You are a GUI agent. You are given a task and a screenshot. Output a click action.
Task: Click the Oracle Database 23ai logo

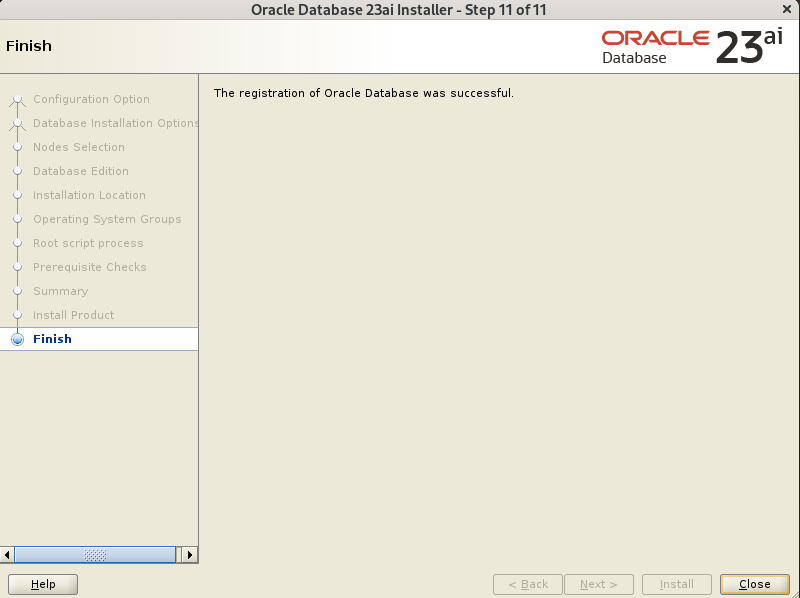tap(692, 47)
